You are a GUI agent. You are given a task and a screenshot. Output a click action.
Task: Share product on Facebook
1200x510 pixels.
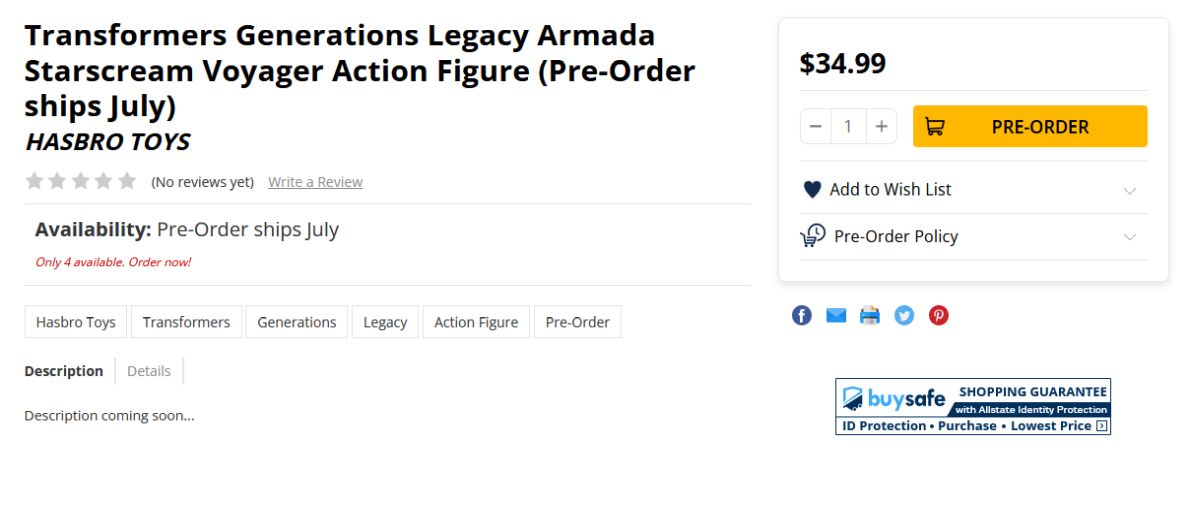[802, 316]
